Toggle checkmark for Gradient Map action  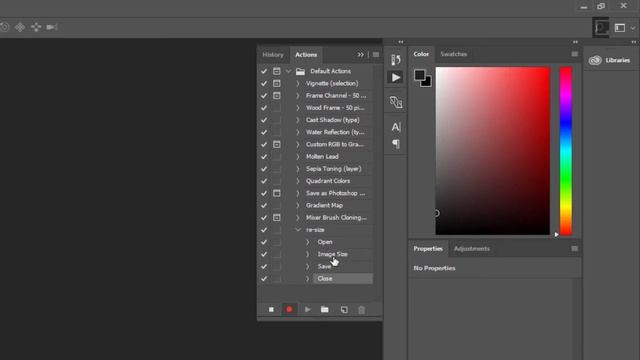(264, 205)
